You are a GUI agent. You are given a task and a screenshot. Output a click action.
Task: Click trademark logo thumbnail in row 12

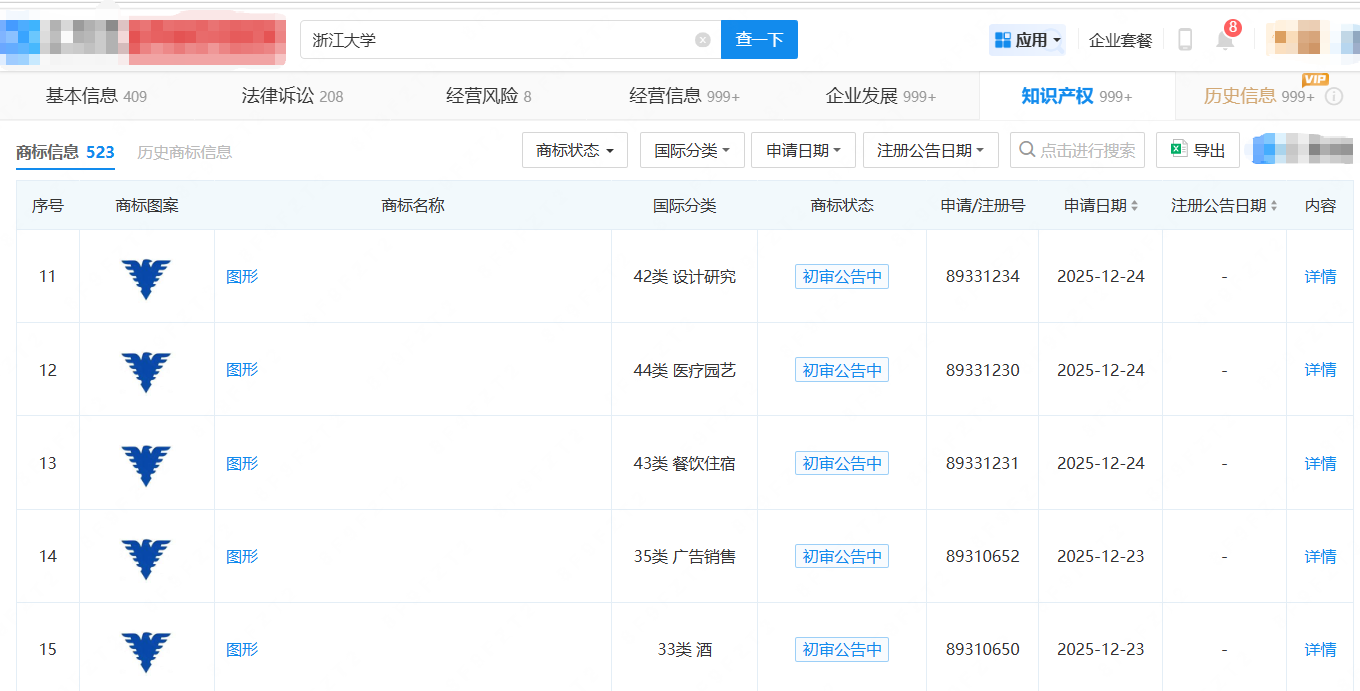[x=146, y=371]
